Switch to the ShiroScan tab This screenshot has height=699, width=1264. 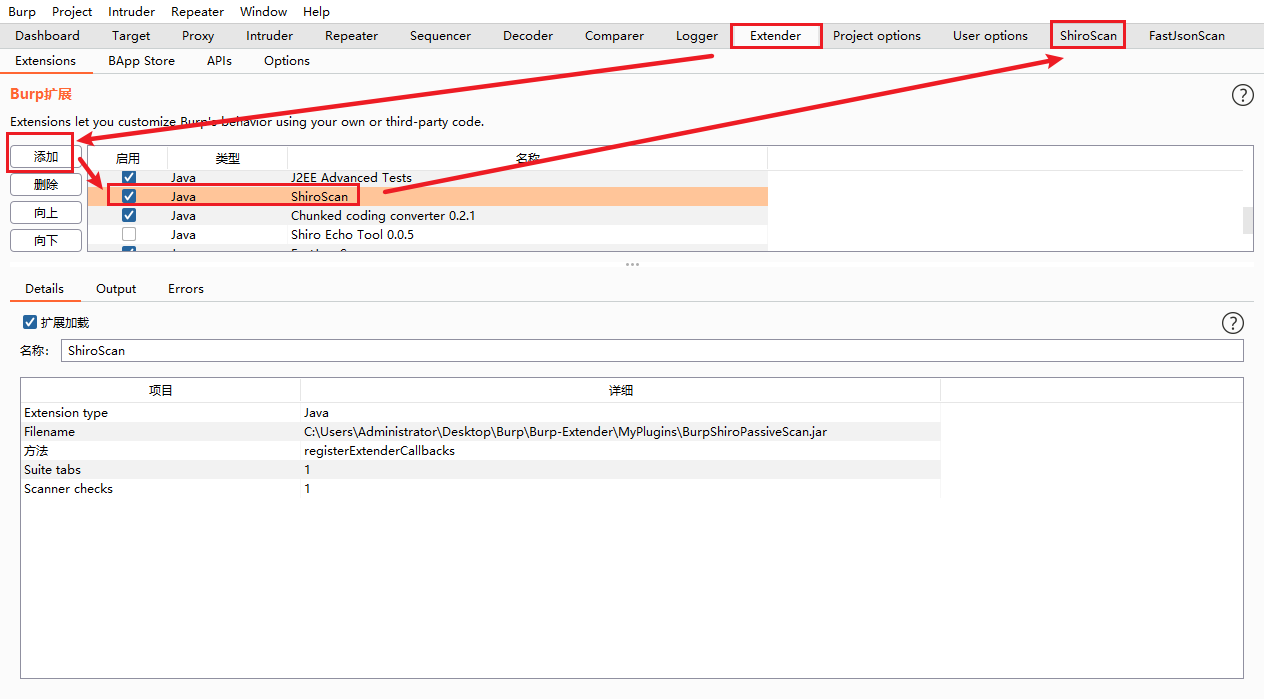click(x=1088, y=36)
